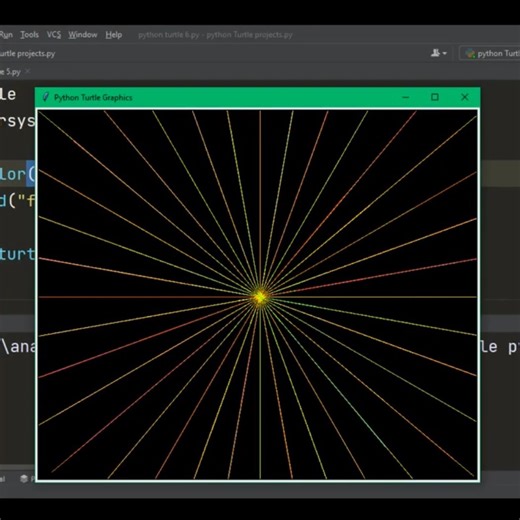Click the '\ana' path text in run console
The height and width of the screenshot is (520, 520).
click(18, 347)
